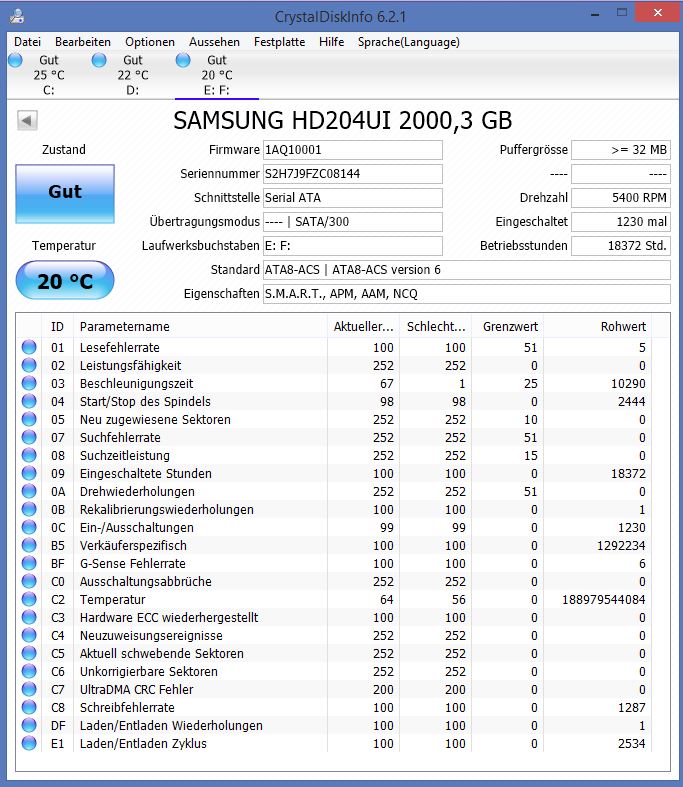This screenshot has width=683, height=787.
Task: Click the ID column header
Action: point(57,327)
